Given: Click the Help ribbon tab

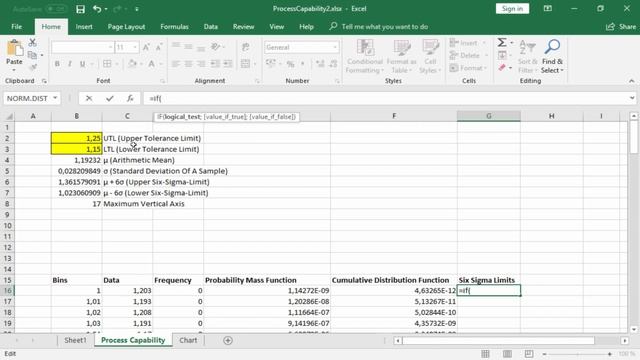Looking at the screenshot, I should 306,27.
